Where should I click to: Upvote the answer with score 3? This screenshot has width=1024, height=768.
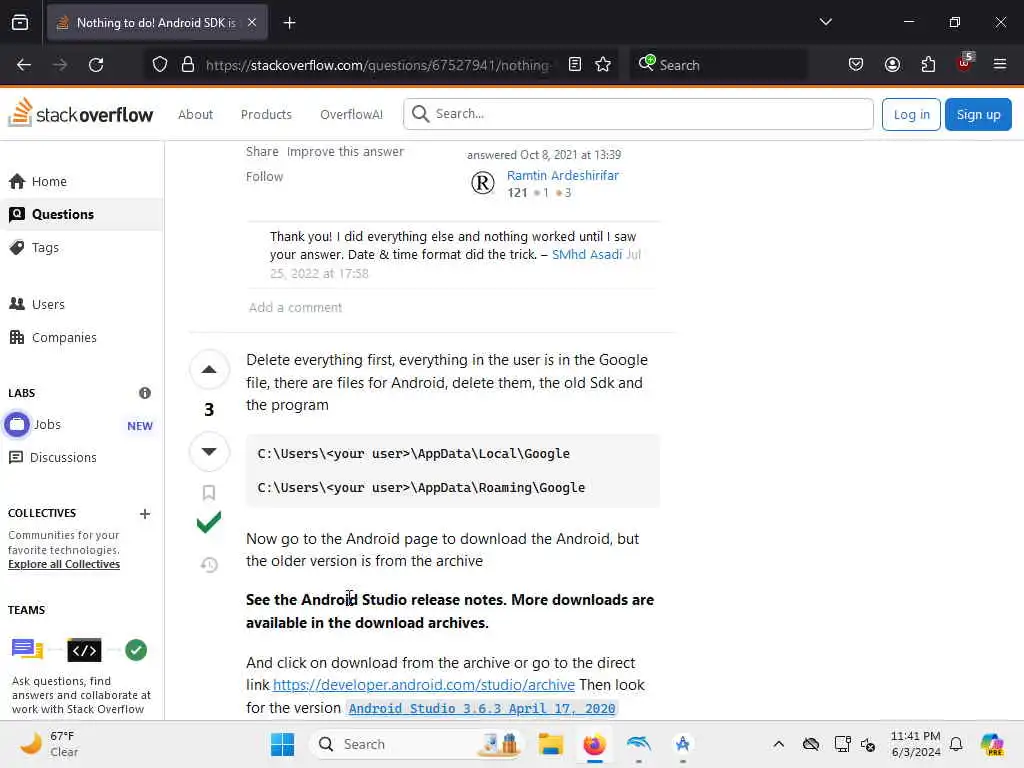[x=209, y=370]
